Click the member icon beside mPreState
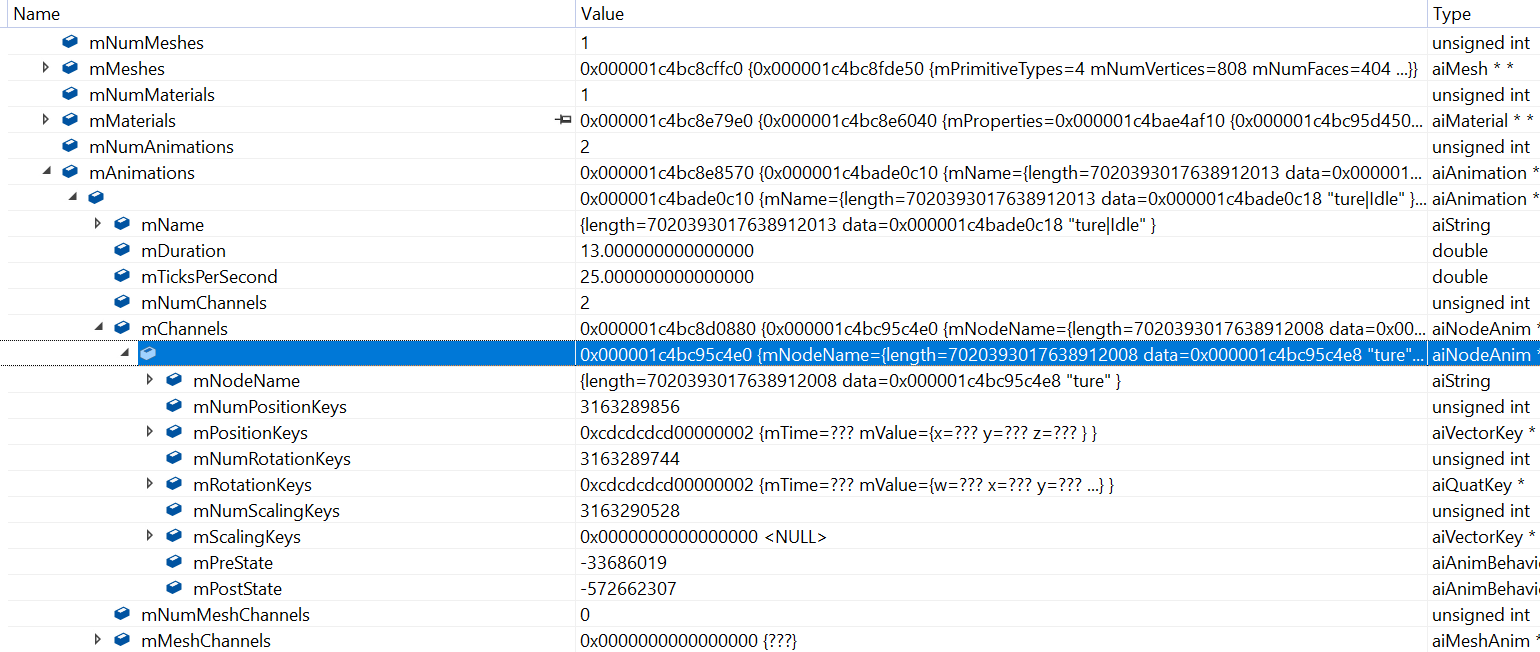The width and height of the screenshot is (1540, 652). [x=173, y=562]
